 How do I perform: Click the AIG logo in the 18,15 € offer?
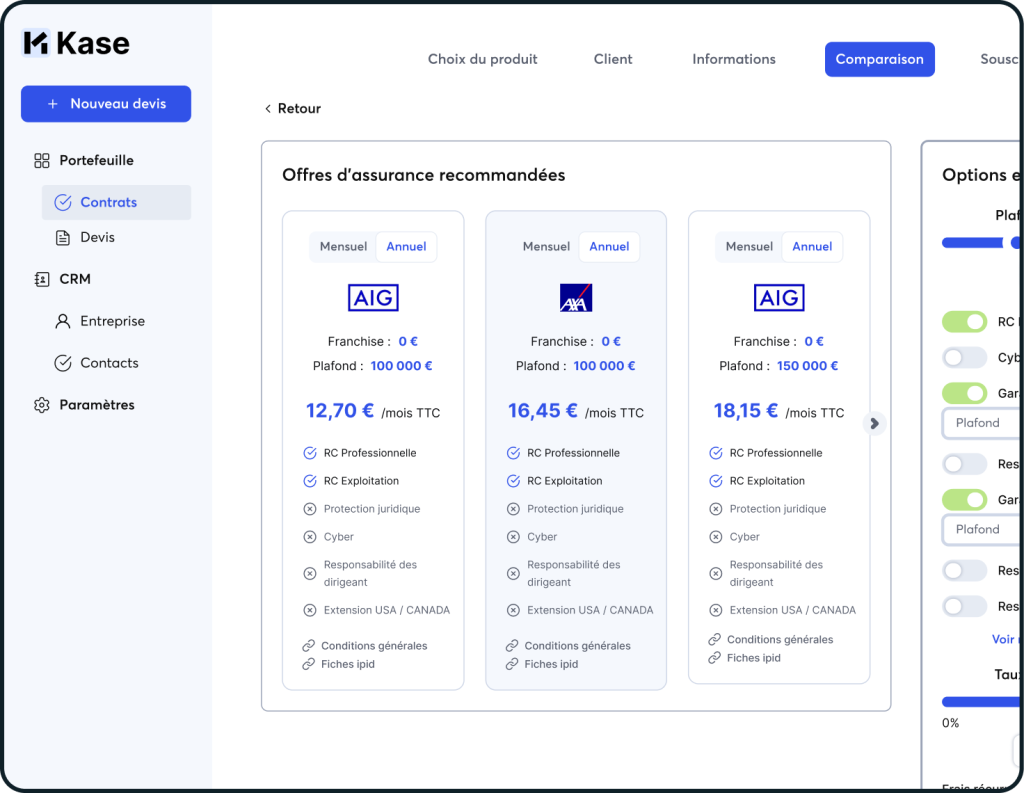pyautogui.click(x=779, y=298)
